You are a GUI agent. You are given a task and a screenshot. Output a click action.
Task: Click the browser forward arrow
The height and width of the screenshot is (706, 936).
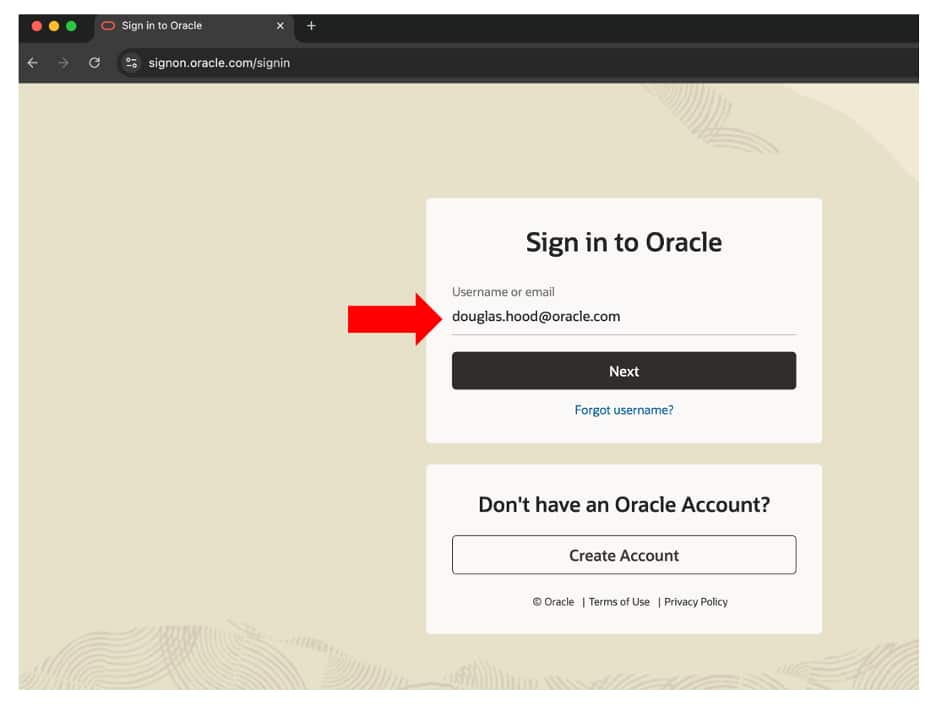[x=63, y=63]
